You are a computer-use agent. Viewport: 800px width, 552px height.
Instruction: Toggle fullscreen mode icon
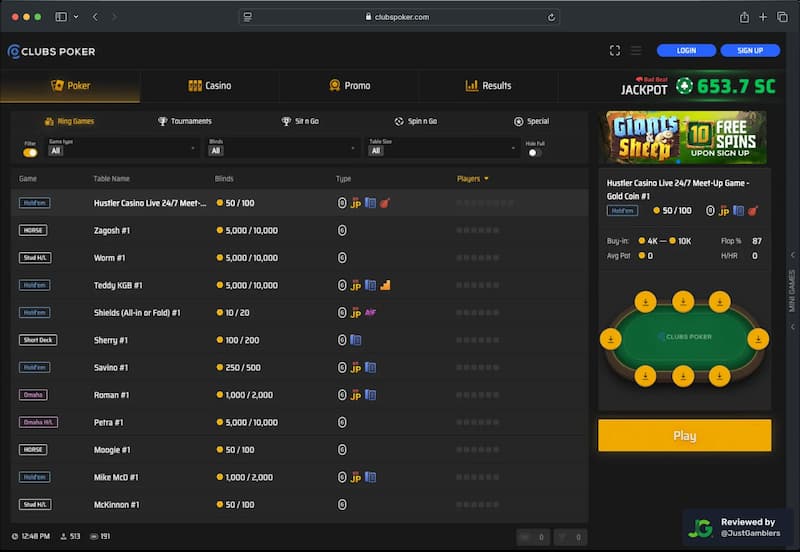pyautogui.click(x=615, y=51)
